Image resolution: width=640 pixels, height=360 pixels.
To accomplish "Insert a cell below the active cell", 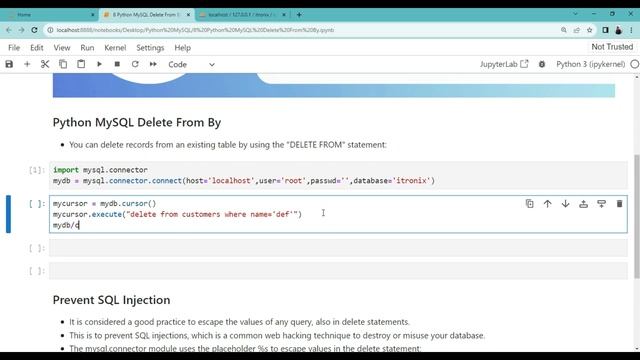I will 601,204.
